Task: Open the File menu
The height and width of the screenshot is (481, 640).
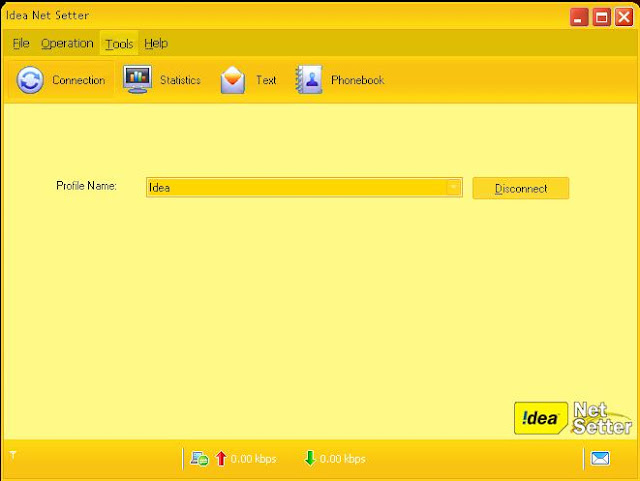Action: (x=21, y=43)
